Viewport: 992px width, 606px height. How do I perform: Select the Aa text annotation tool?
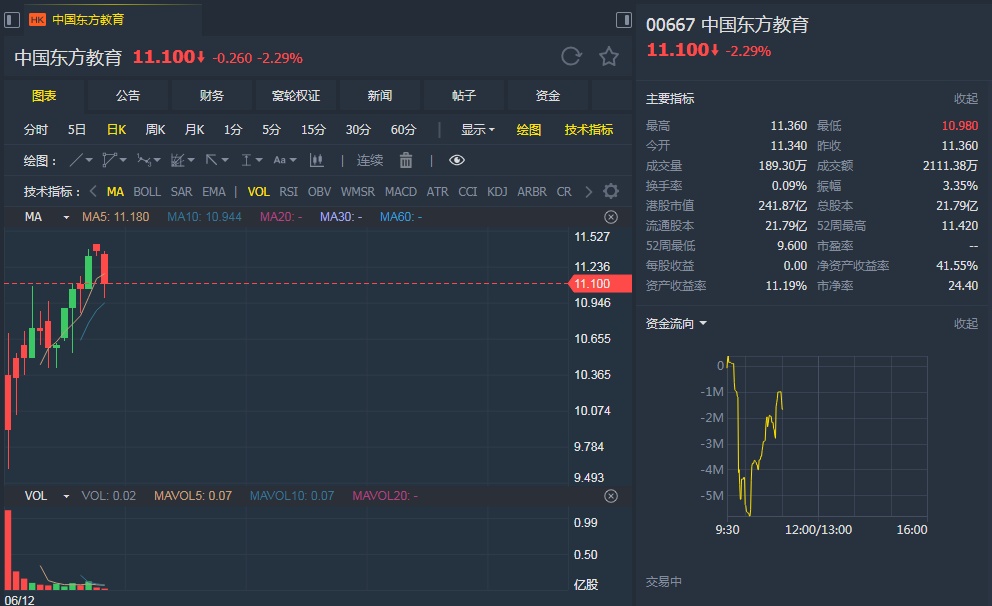pos(279,161)
